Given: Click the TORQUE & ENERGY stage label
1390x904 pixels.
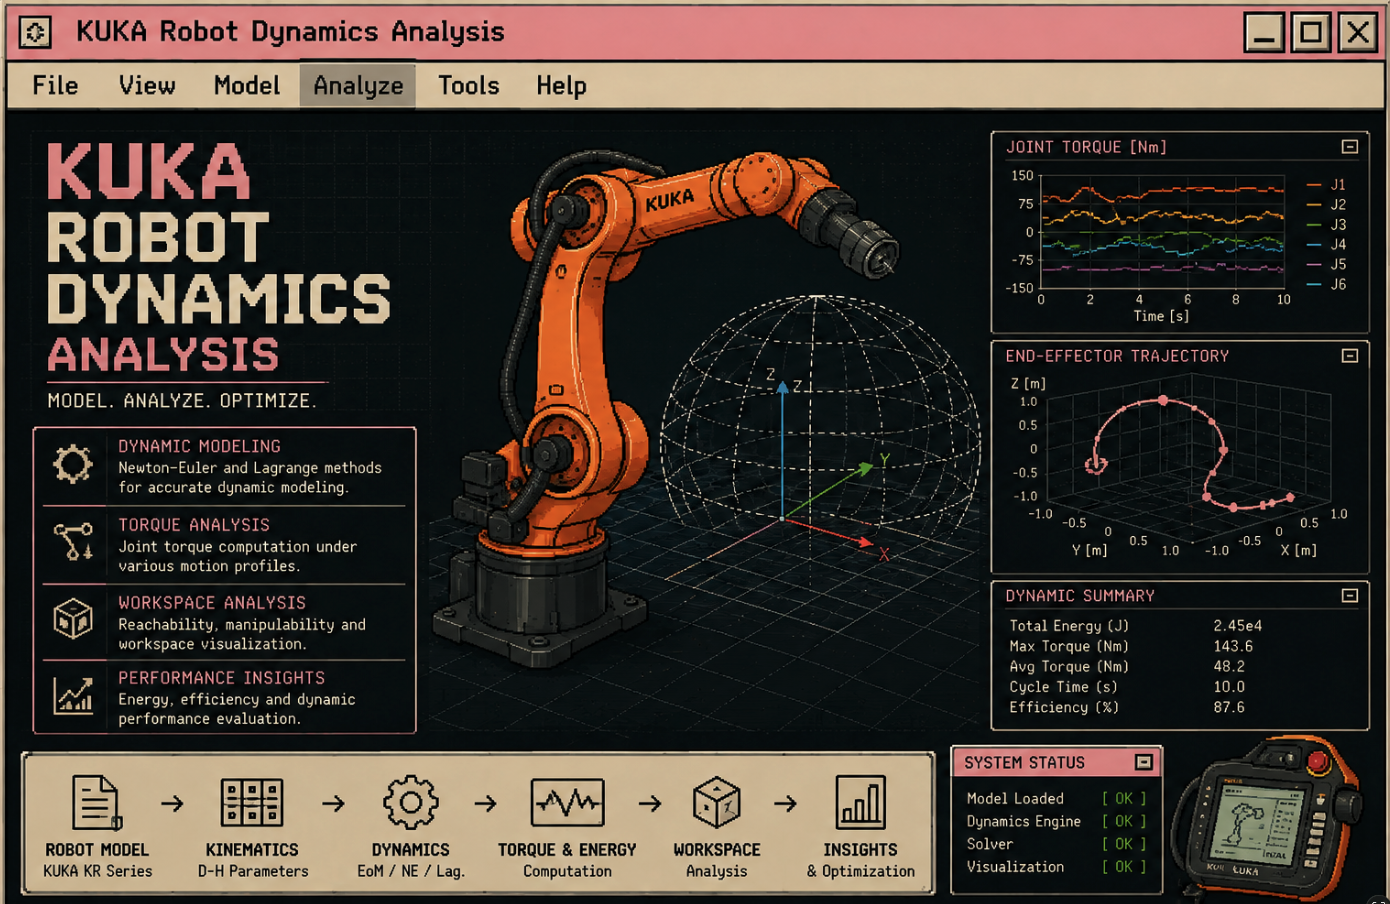Looking at the screenshot, I should [x=567, y=850].
